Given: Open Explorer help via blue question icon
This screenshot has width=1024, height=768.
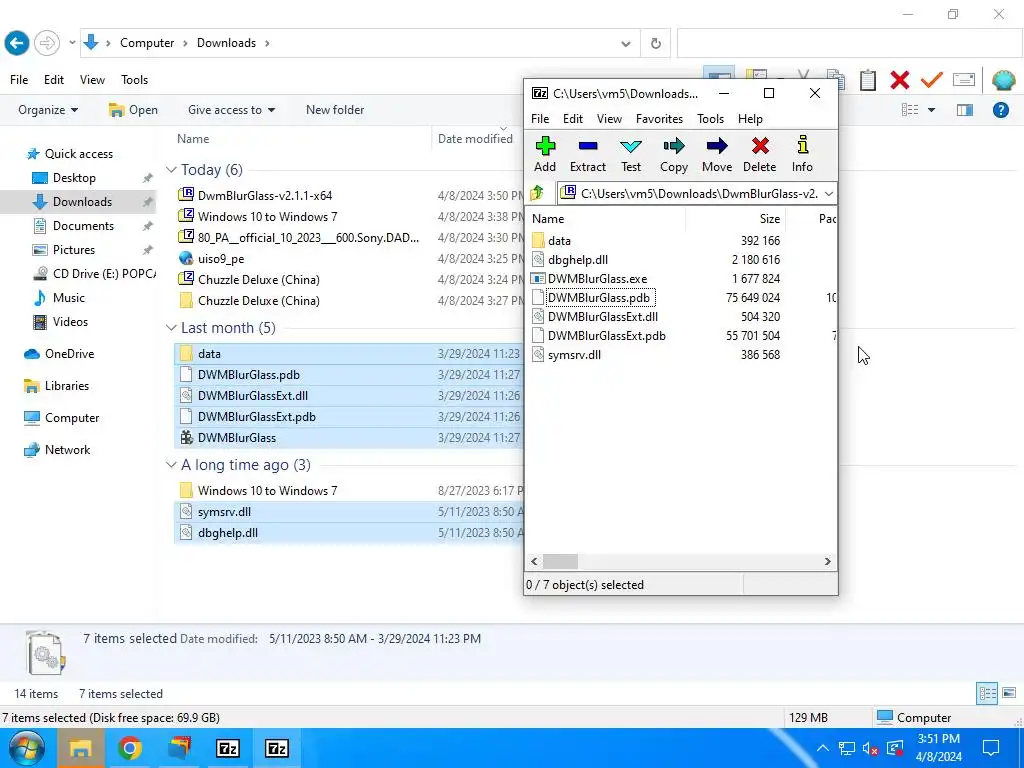Looking at the screenshot, I should tap(1000, 110).
